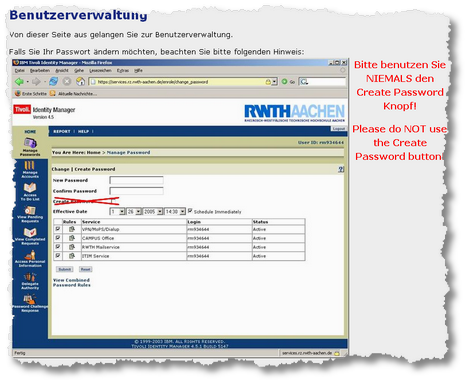
Task: View password rules icon for CAMPUS Office
Action: point(71,238)
